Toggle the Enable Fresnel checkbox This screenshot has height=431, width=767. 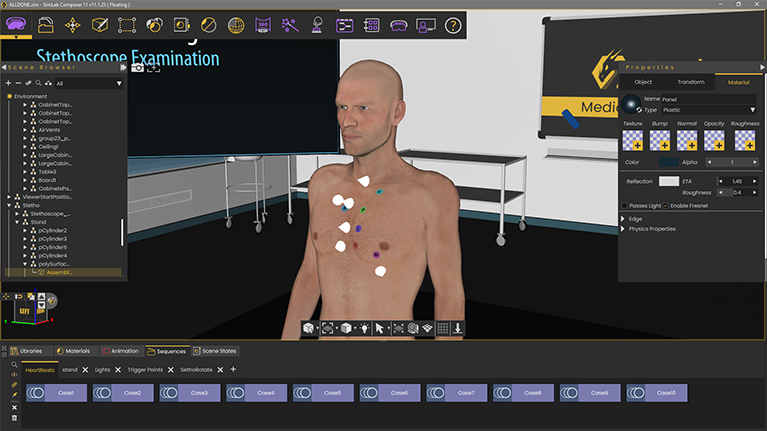point(666,205)
